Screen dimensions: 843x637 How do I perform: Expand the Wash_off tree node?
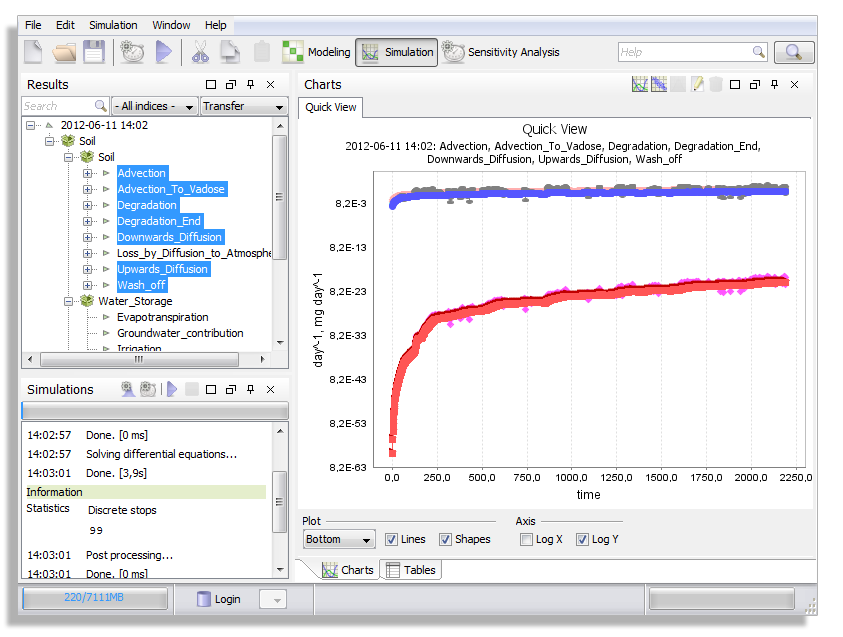click(87, 285)
